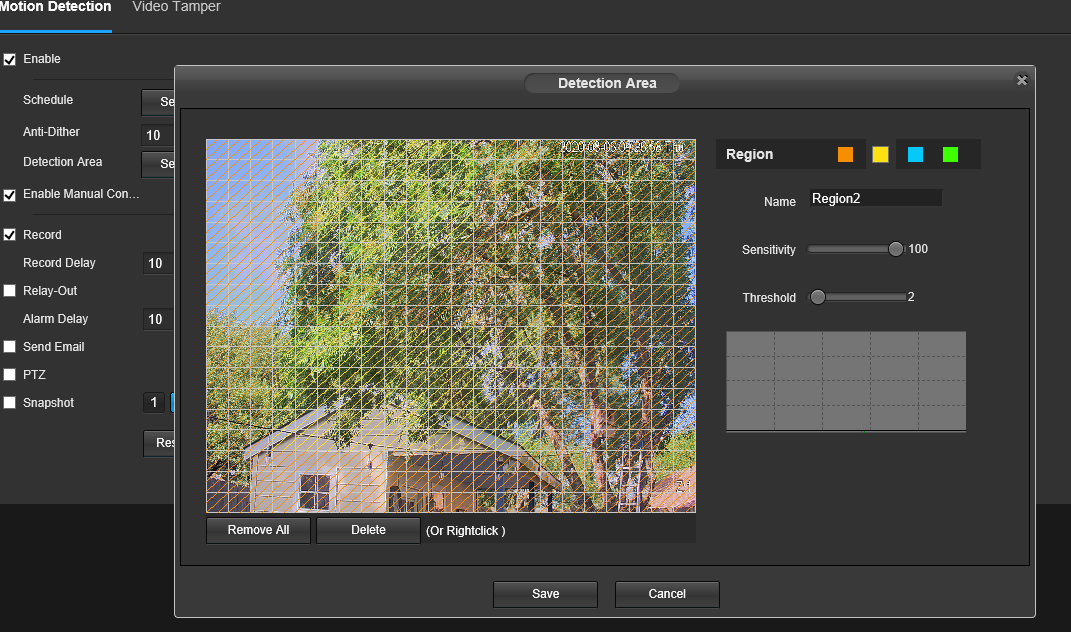Enable the Snapshot checkbox

coord(10,403)
